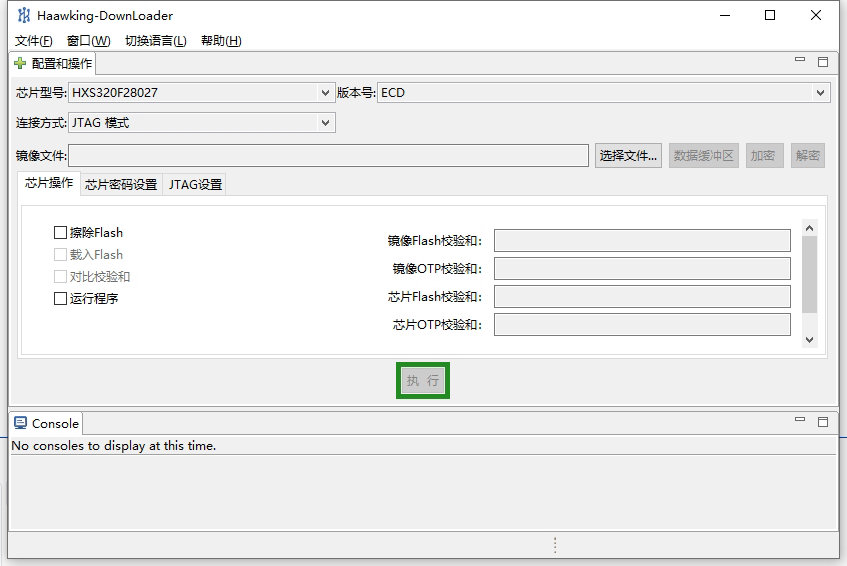
Task: Open the 文件(F) menu
Action: point(33,41)
